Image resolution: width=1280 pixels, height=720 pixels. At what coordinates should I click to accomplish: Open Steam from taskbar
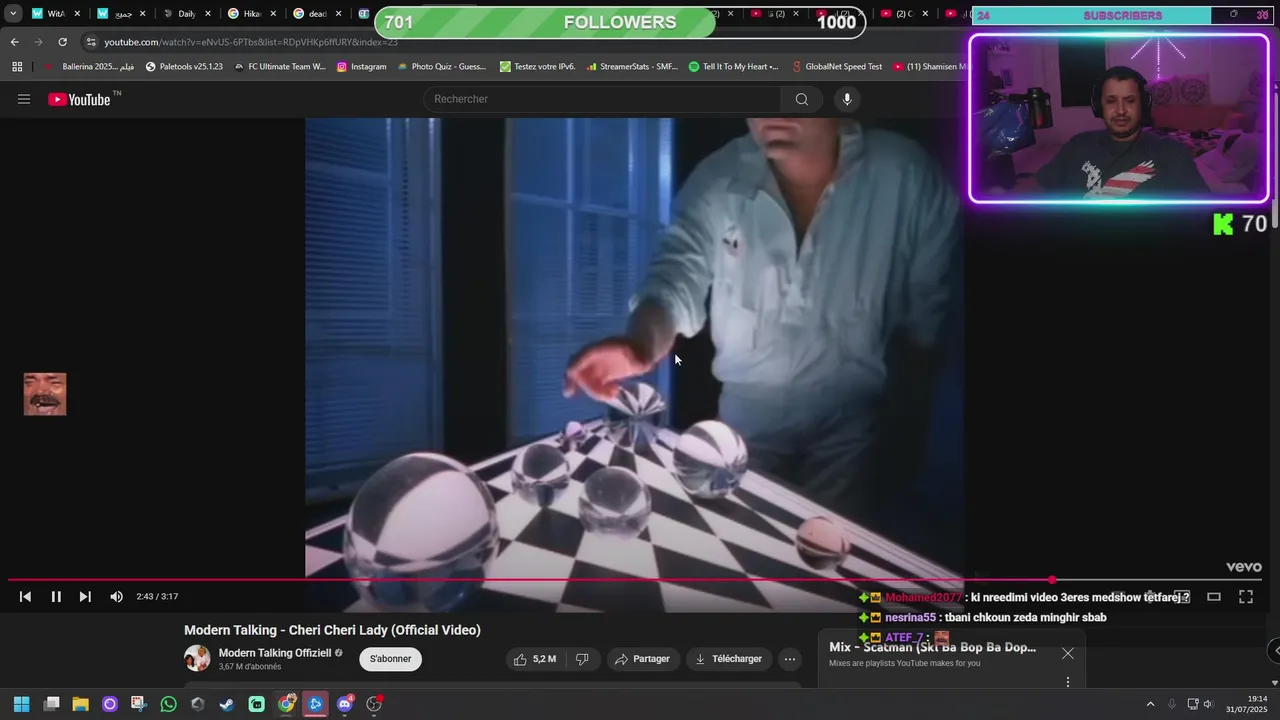click(x=227, y=704)
